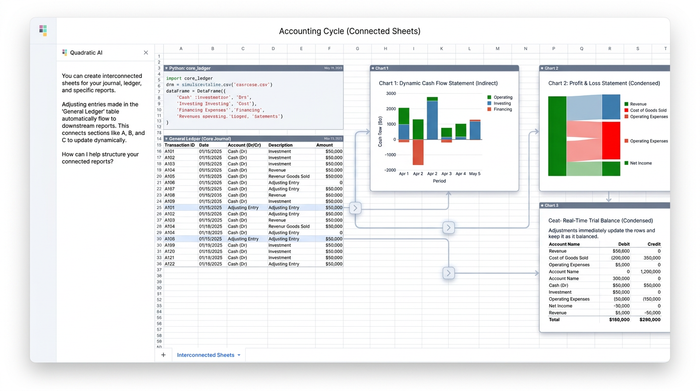Select the Investment row in the trial balance

click(604, 292)
